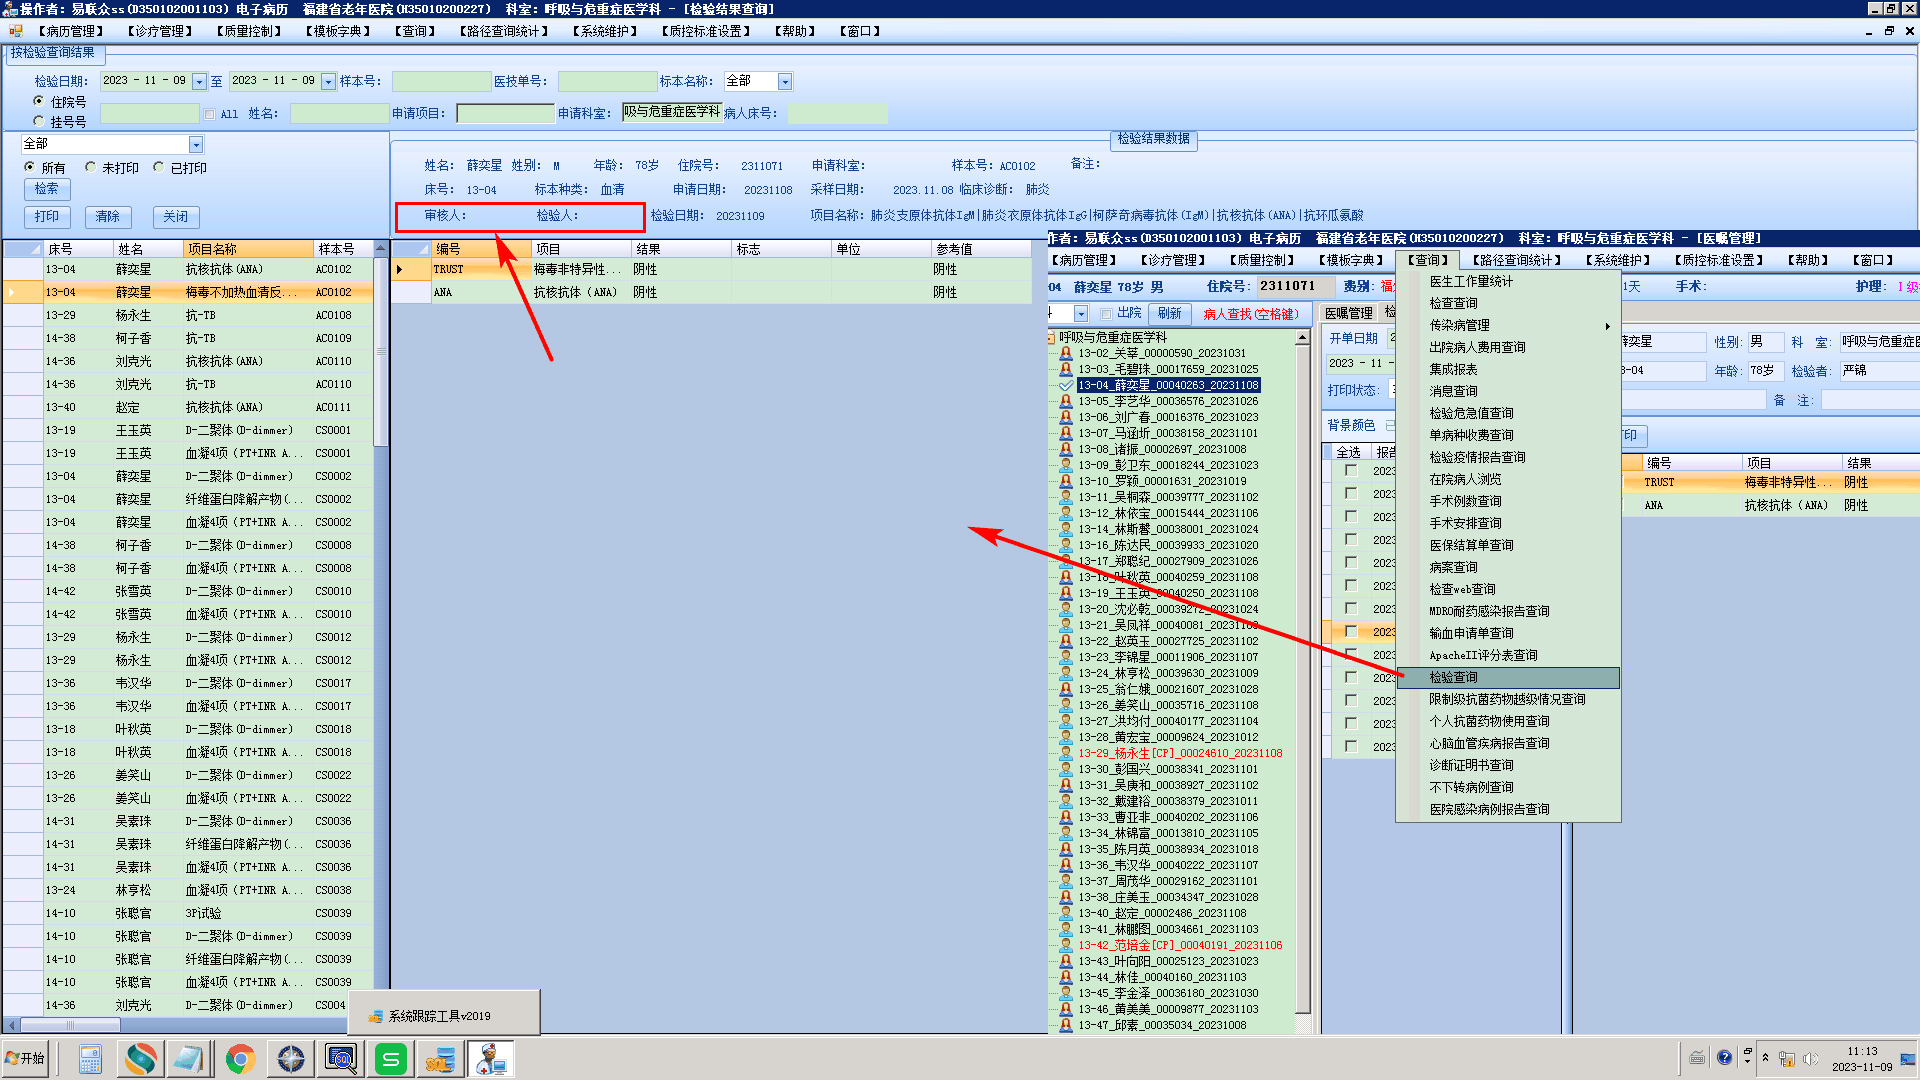Select 检验查询 in the 查询 menu
This screenshot has width=1920, height=1080.
1453,677
